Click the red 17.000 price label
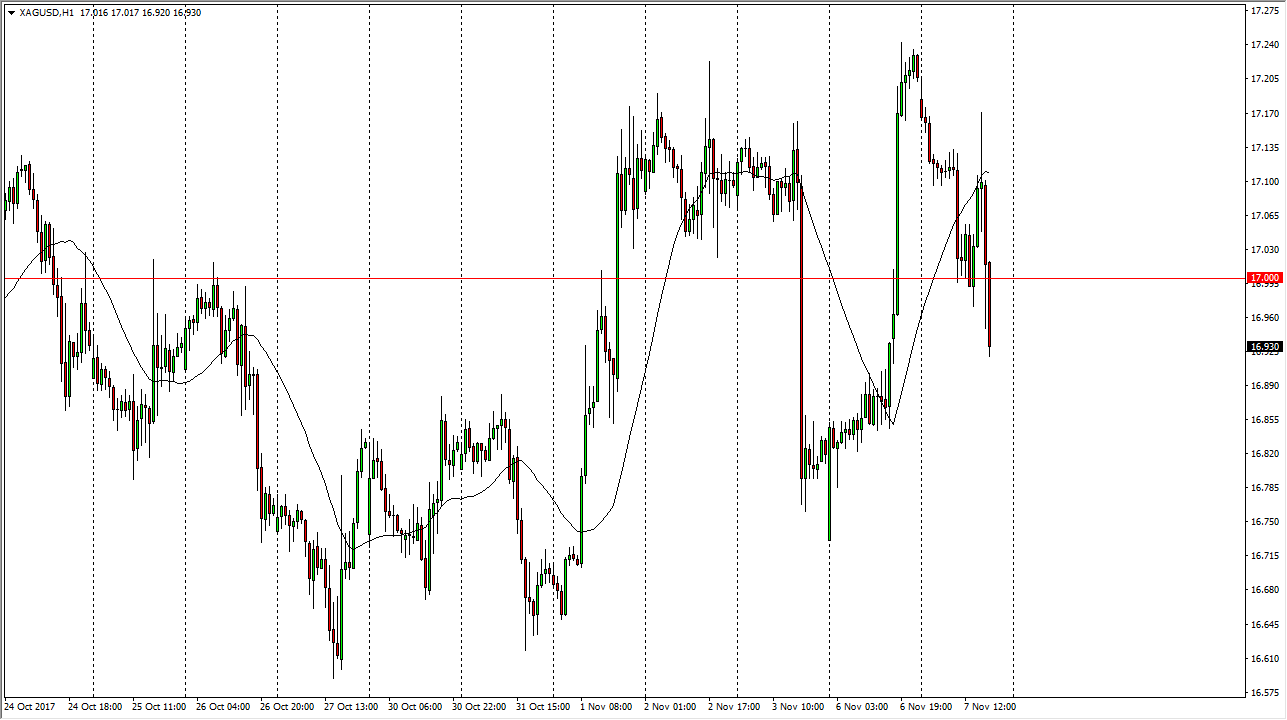Image resolution: width=1287 pixels, height=720 pixels. click(1264, 278)
